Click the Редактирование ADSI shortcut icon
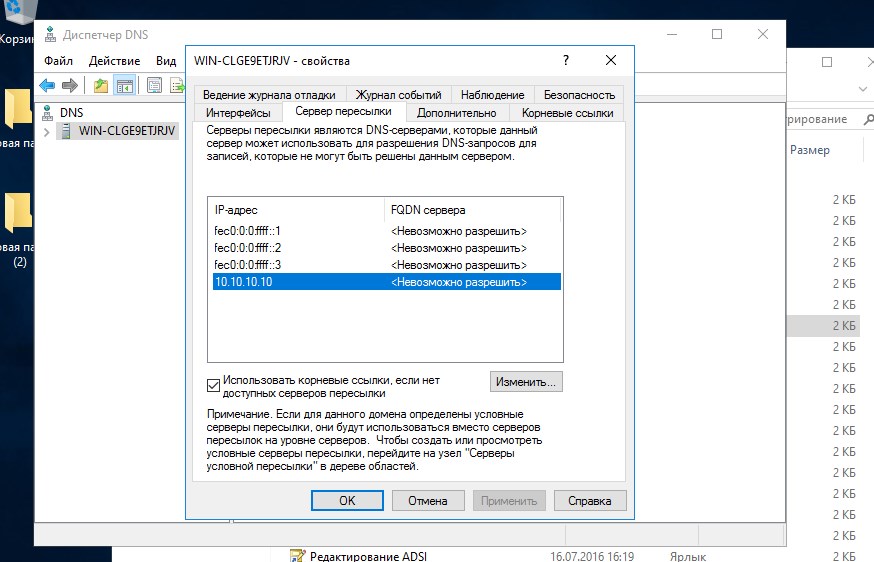This screenshot has height=562, width=874. coord(298,556)
